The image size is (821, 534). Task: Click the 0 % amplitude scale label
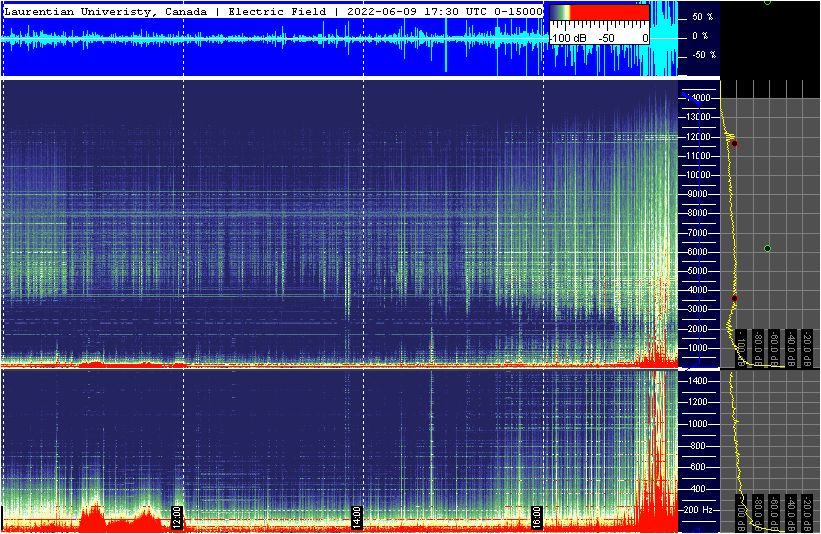point(702,36)
